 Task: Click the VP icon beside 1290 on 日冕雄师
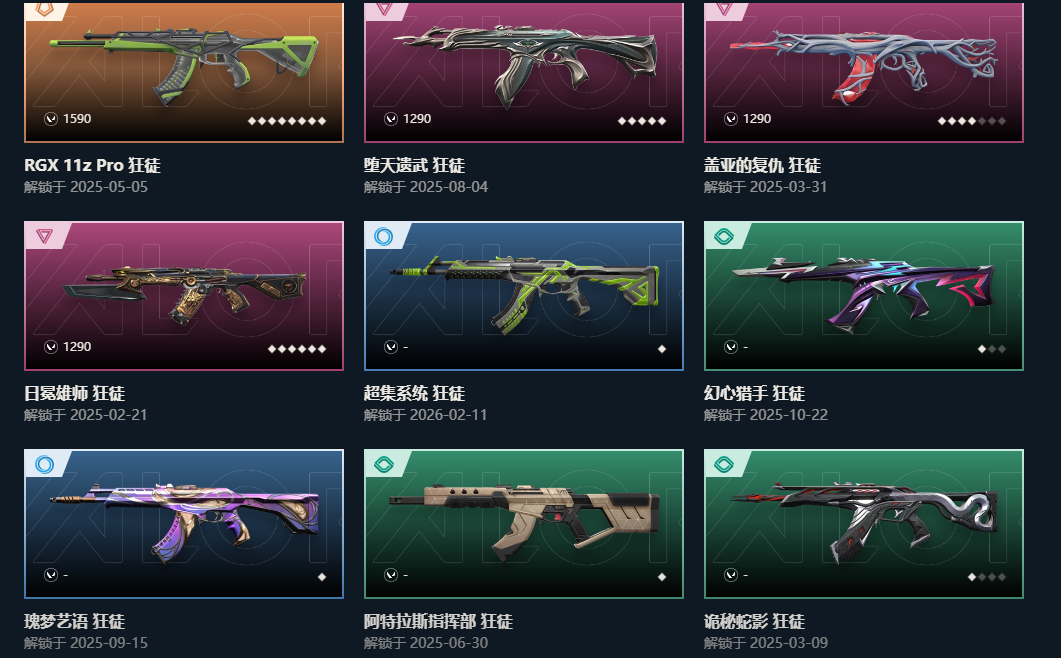pos(51,347)
